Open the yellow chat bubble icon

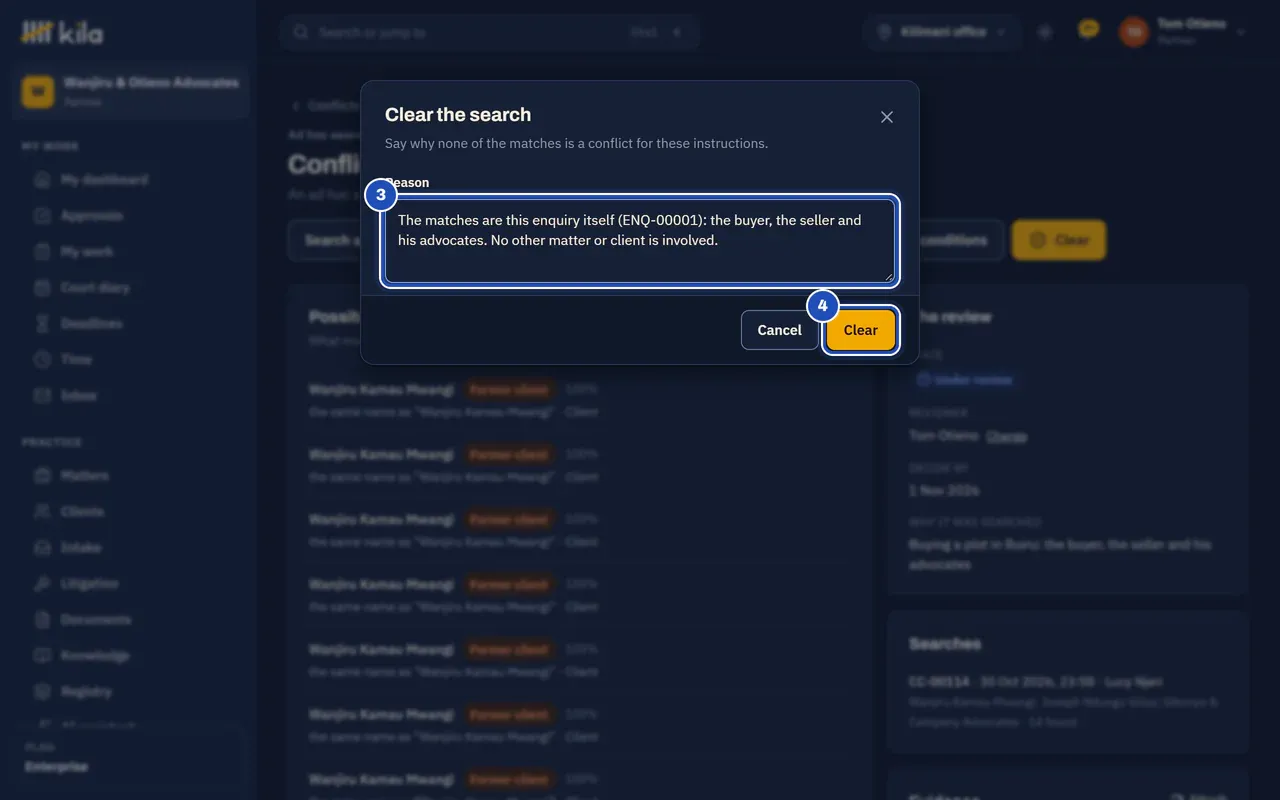tap(1089, 31)
